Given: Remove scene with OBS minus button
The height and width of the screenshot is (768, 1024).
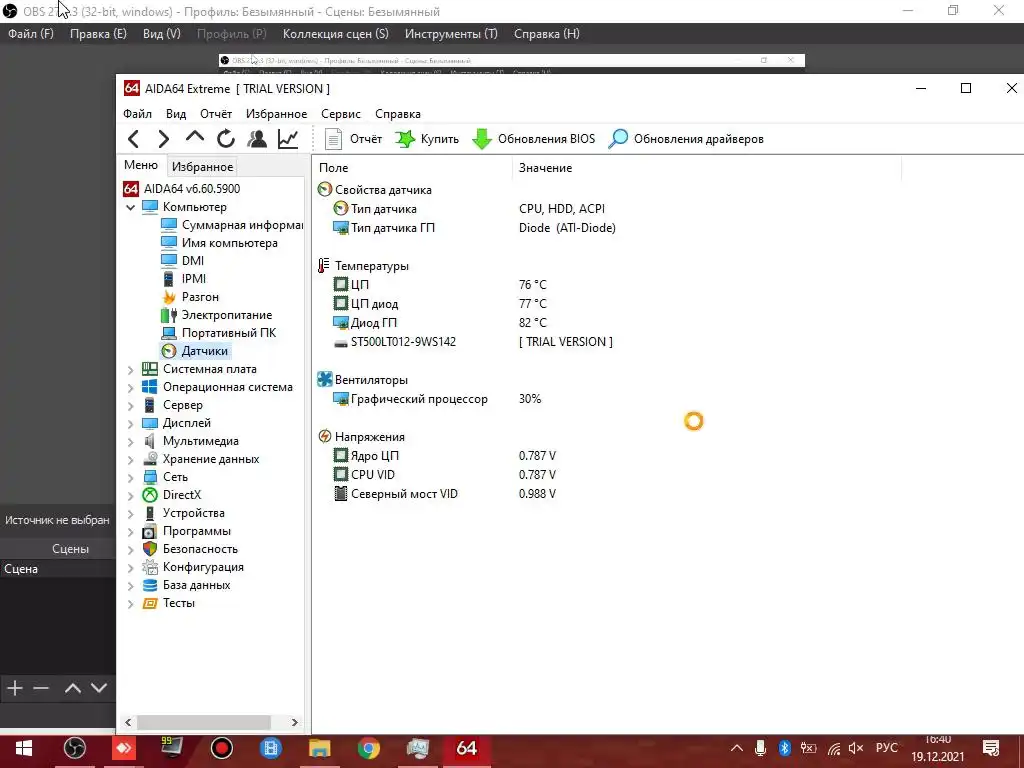Looking at the screenshot, I should (41, 688).
